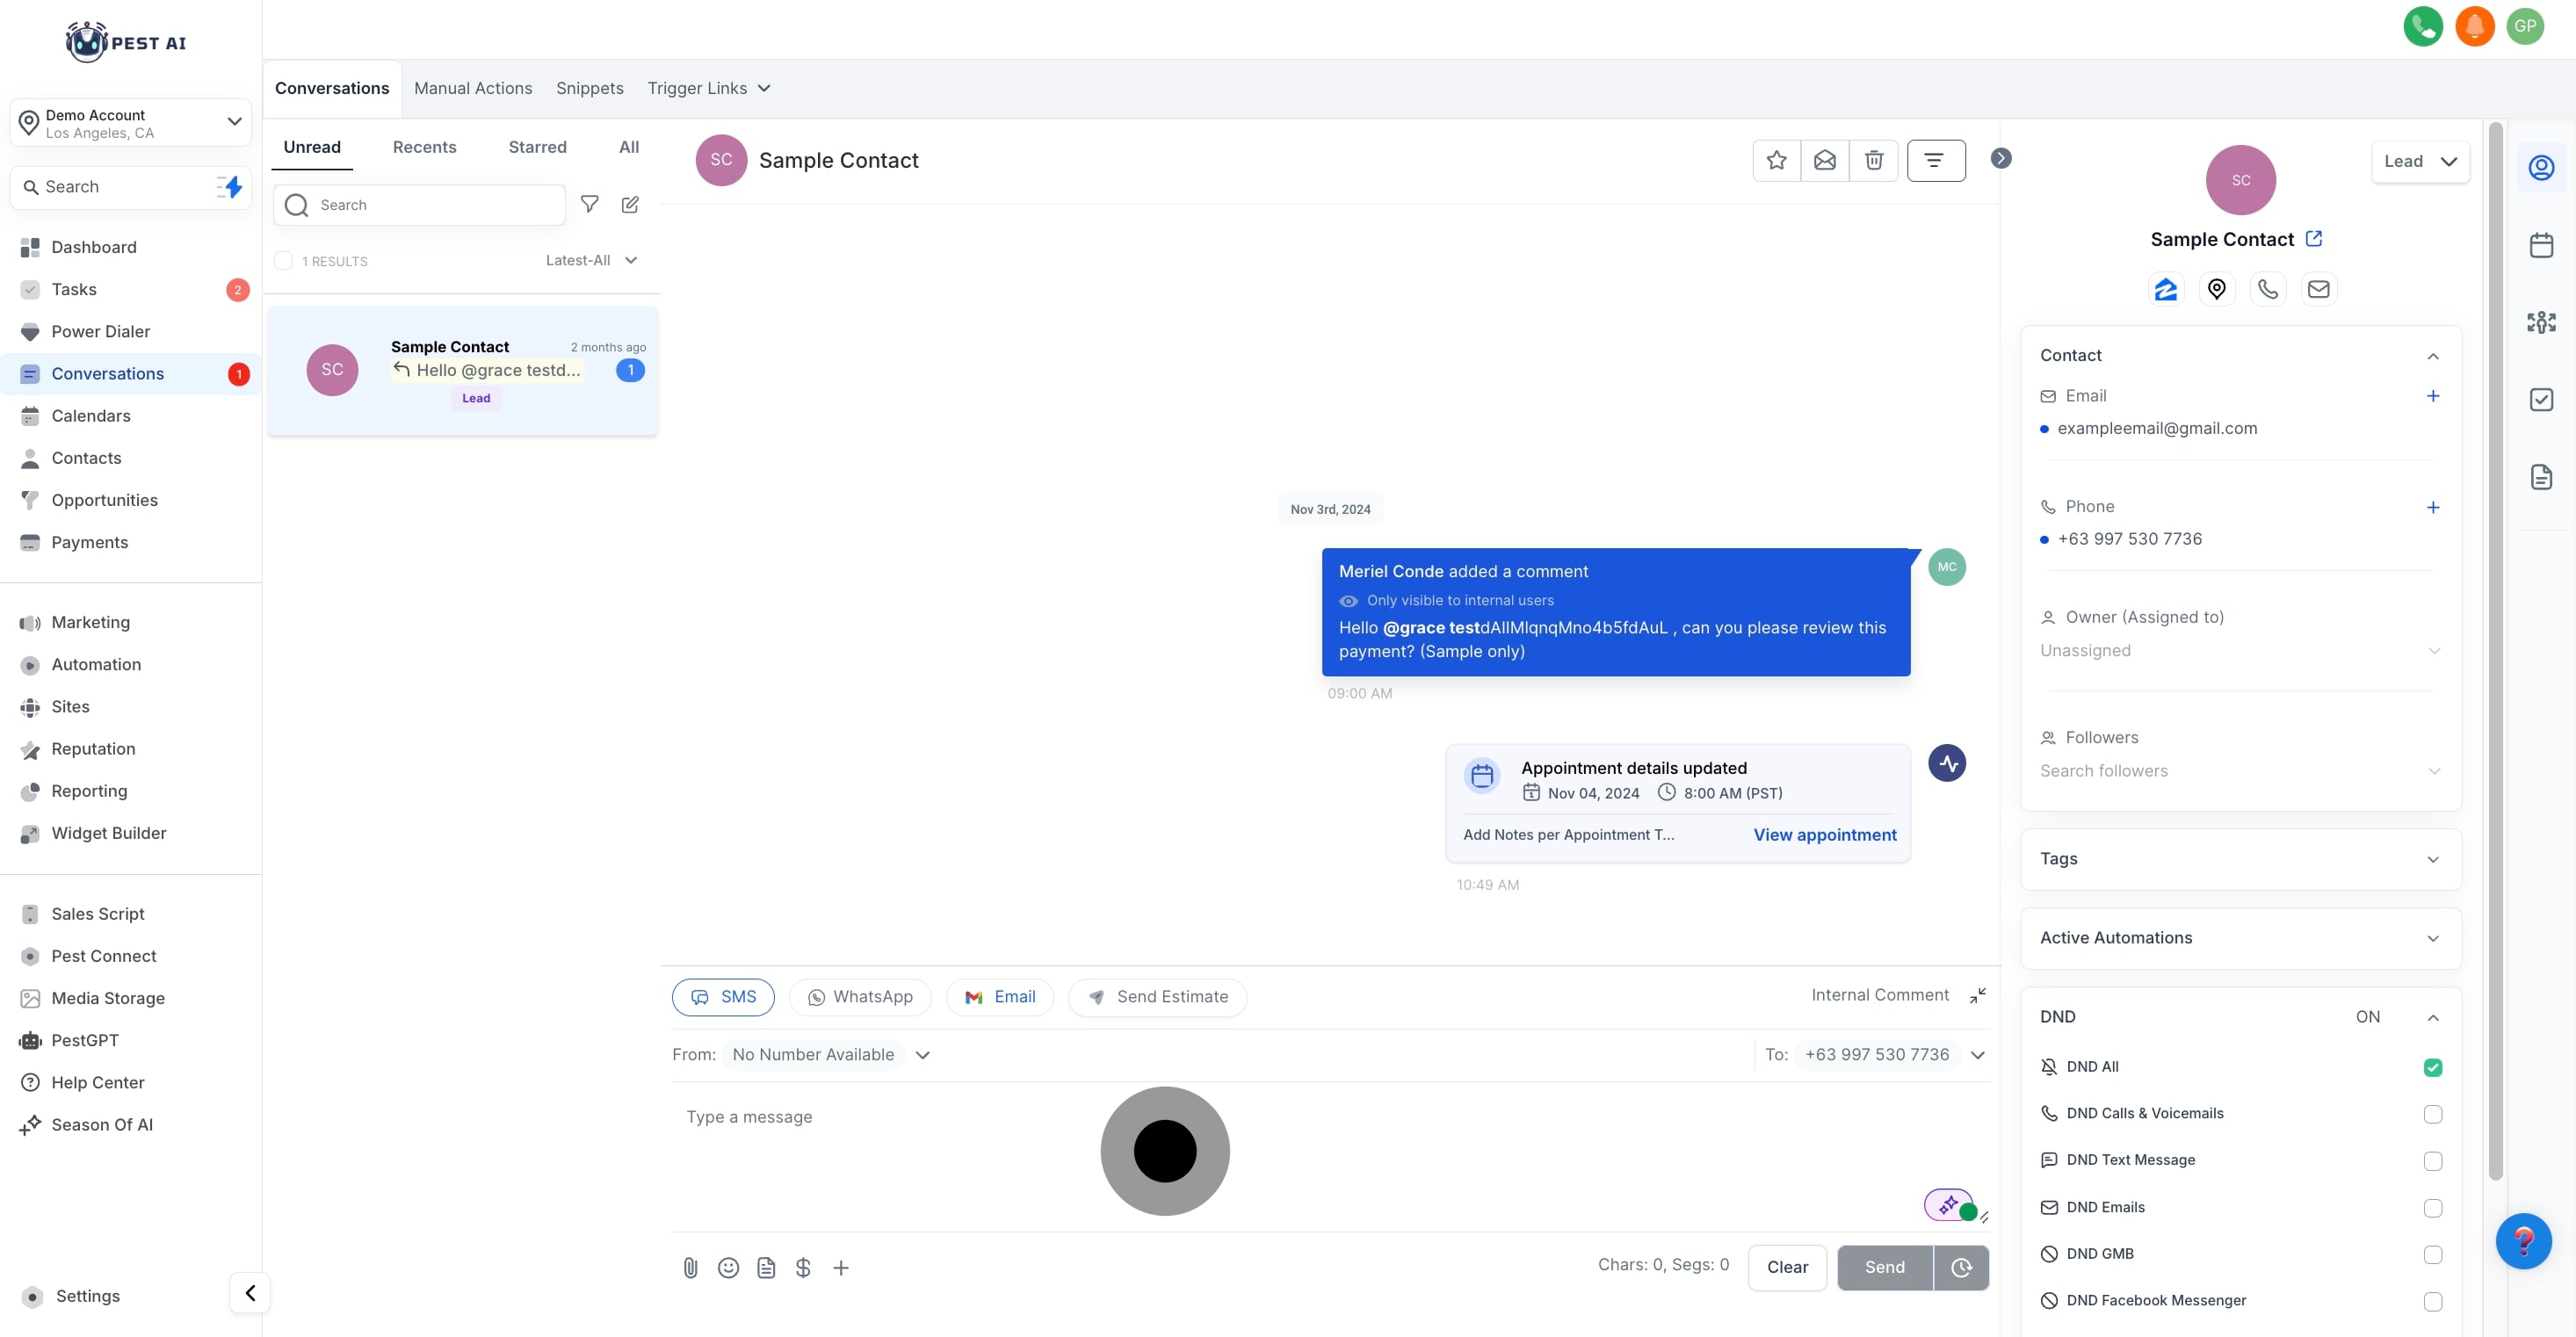The image size is (2576, 1337).
Task: Star the Sample Contact conversation
Action: (x=1776, y=160)
